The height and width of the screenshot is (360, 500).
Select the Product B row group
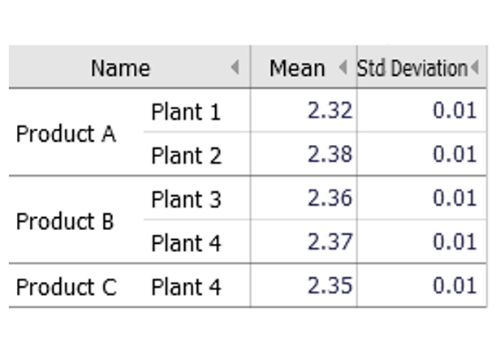pos(65,221)
